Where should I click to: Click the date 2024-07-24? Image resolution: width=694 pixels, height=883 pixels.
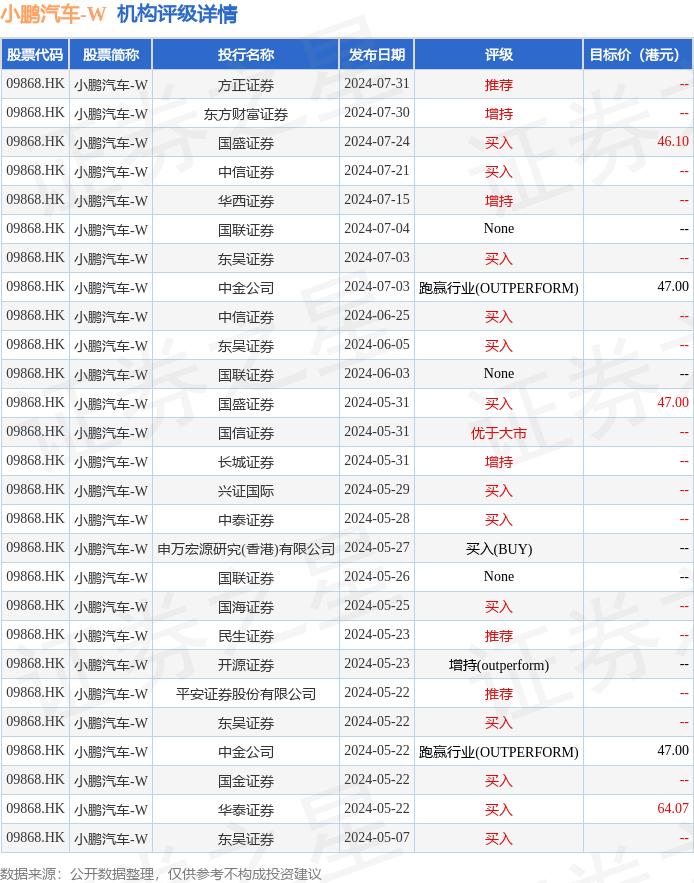(377, 142)
